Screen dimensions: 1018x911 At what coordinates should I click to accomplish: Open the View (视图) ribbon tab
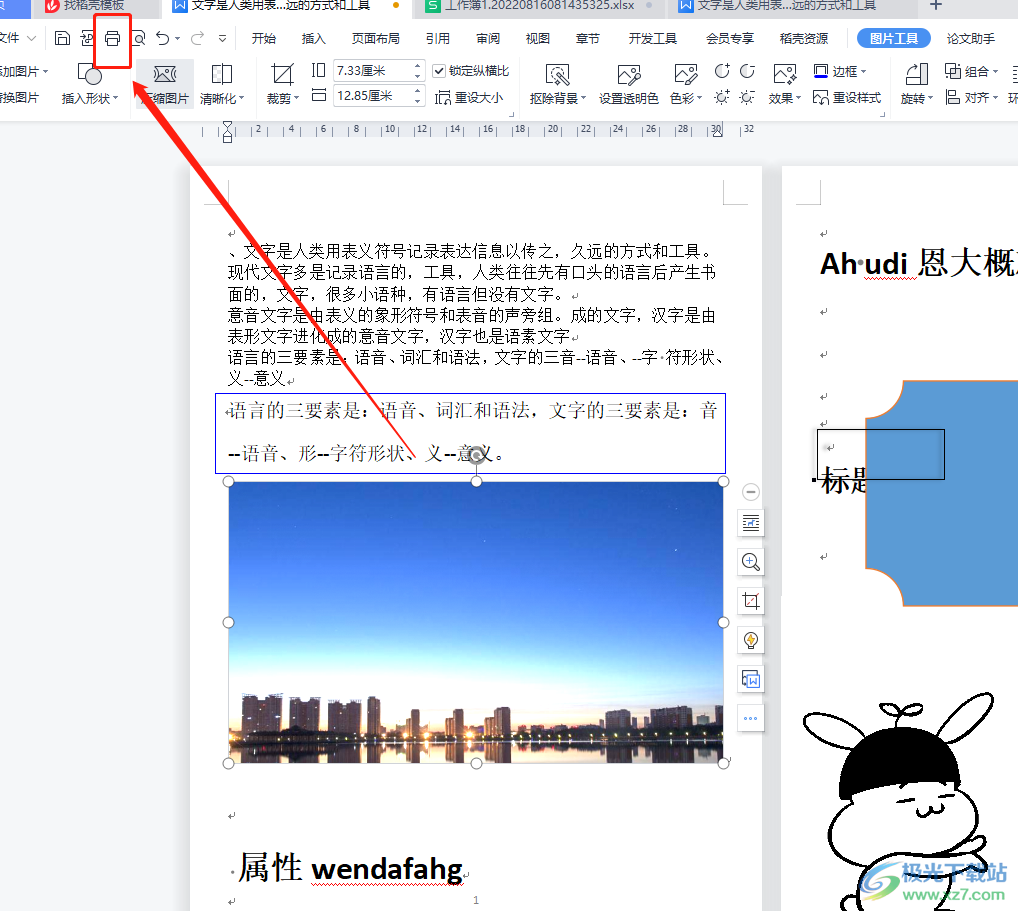tap(538, 38)
